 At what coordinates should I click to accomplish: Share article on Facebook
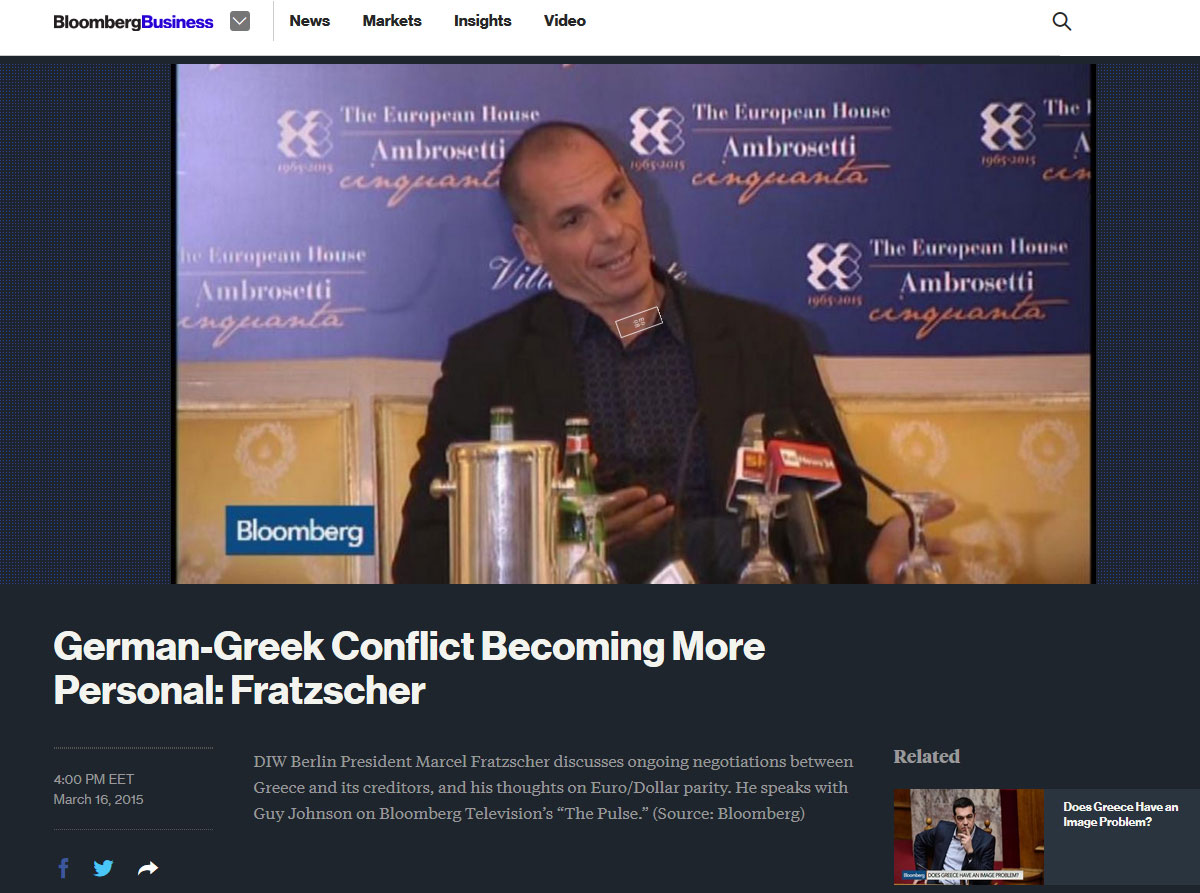pos(63,868)
